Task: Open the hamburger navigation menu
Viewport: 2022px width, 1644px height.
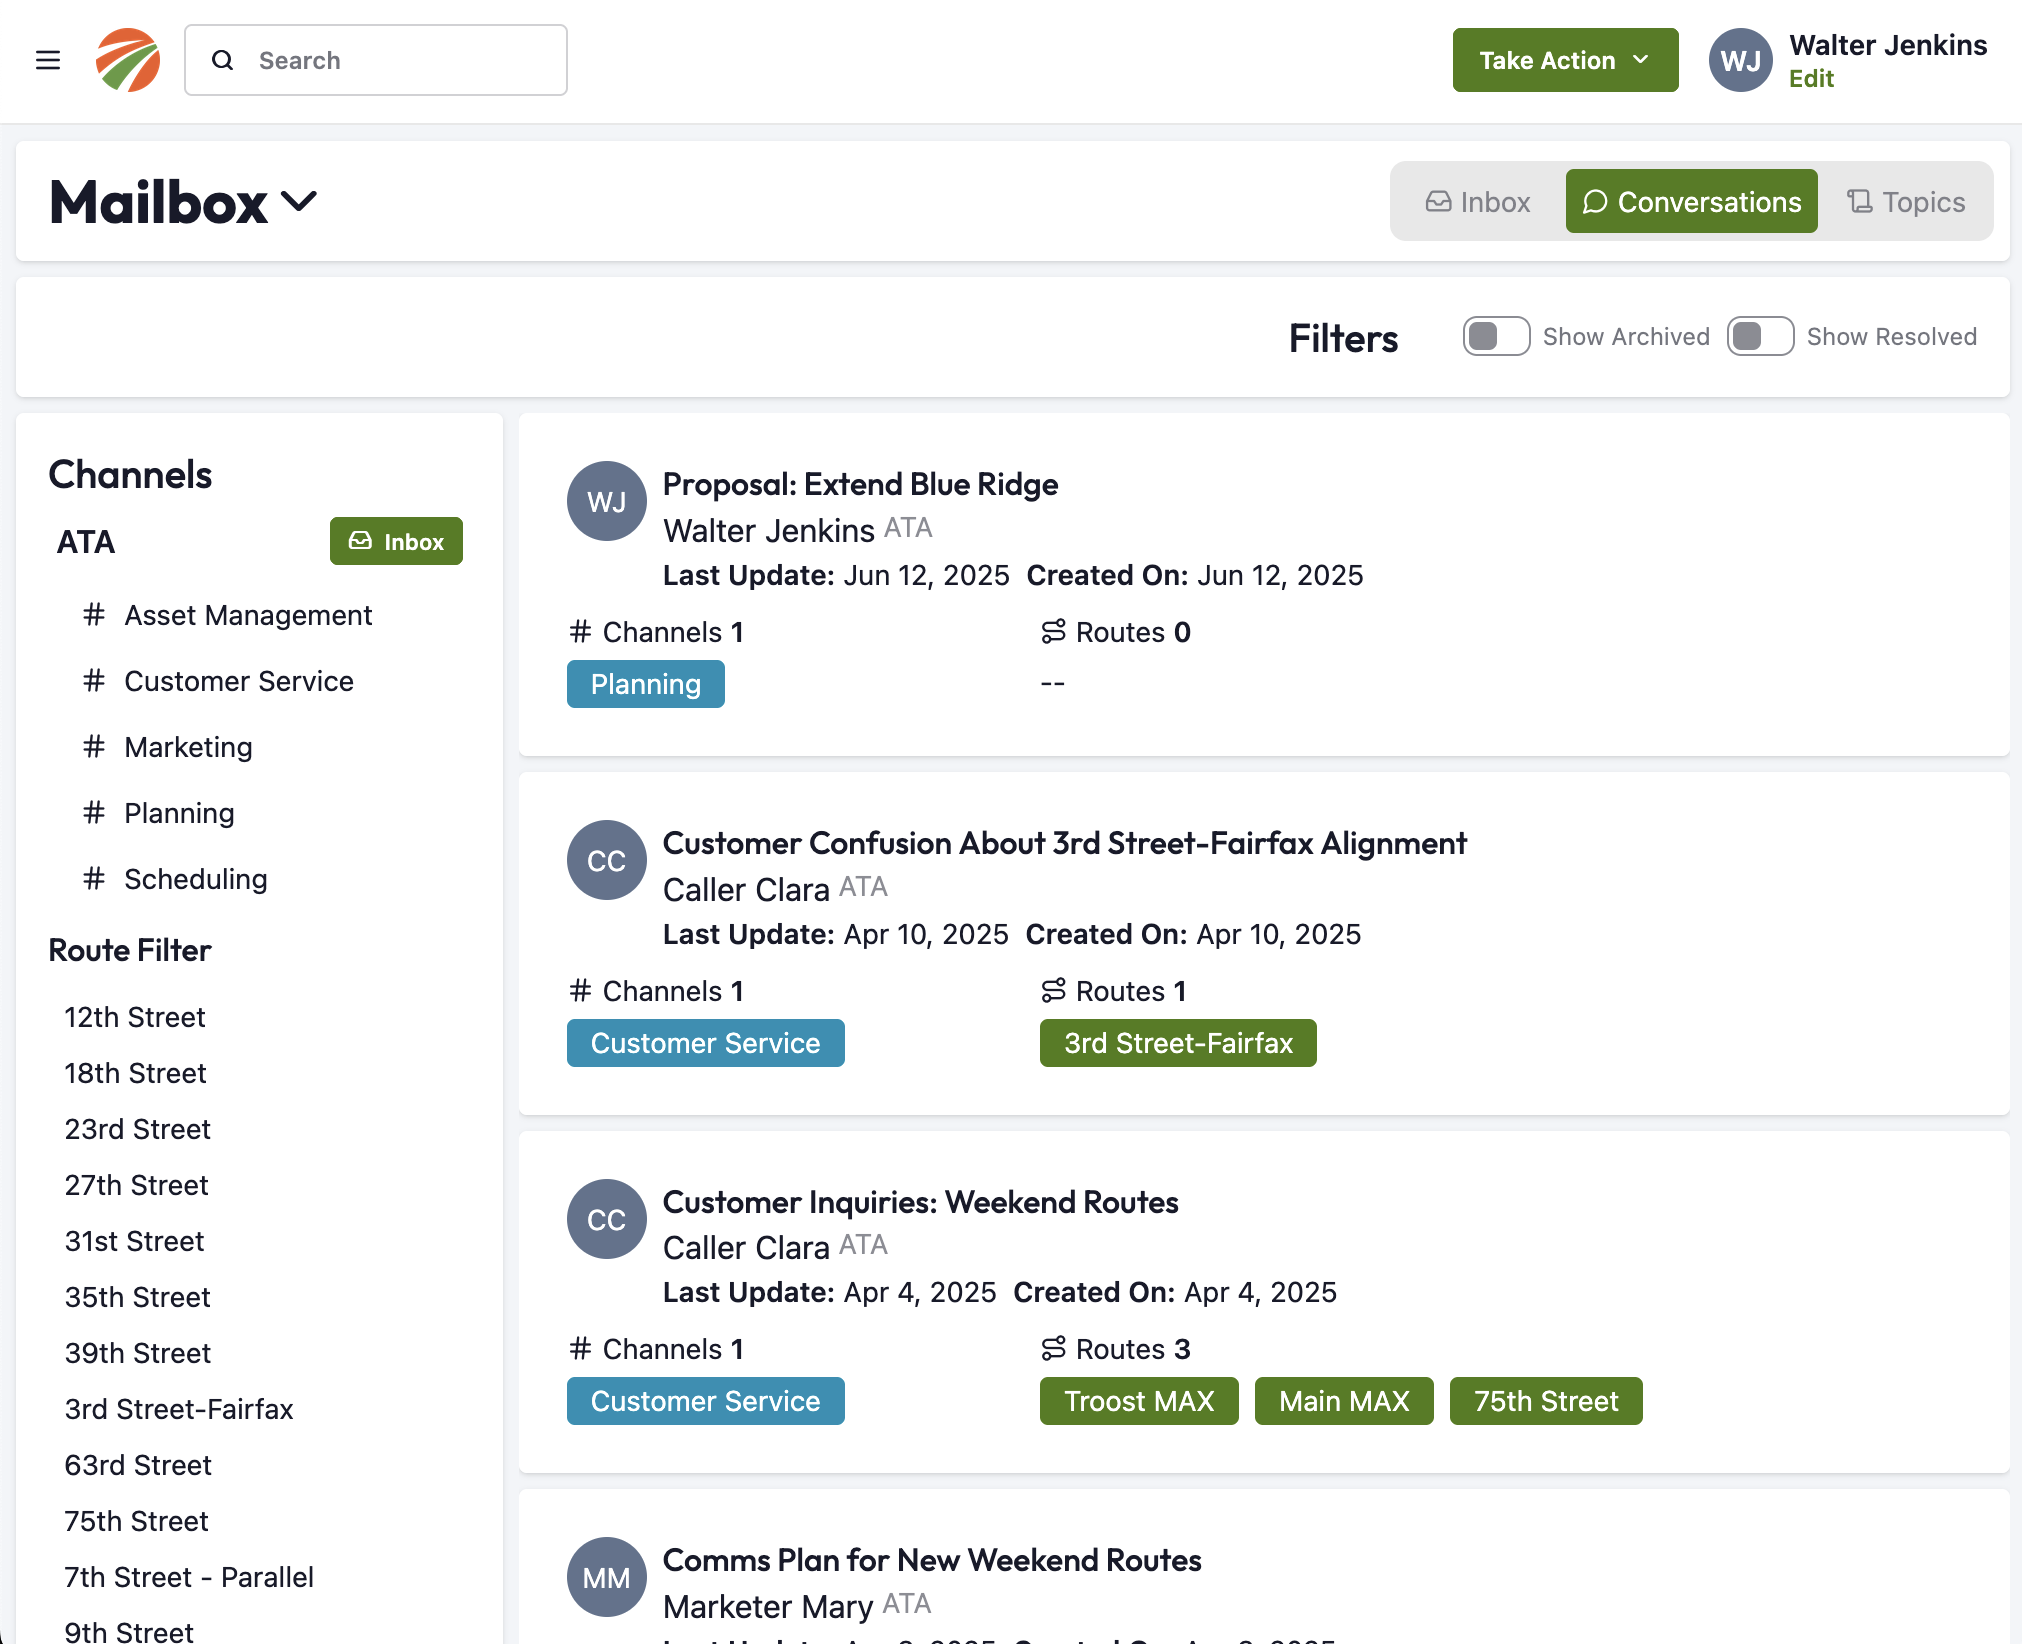Action: 47,60
